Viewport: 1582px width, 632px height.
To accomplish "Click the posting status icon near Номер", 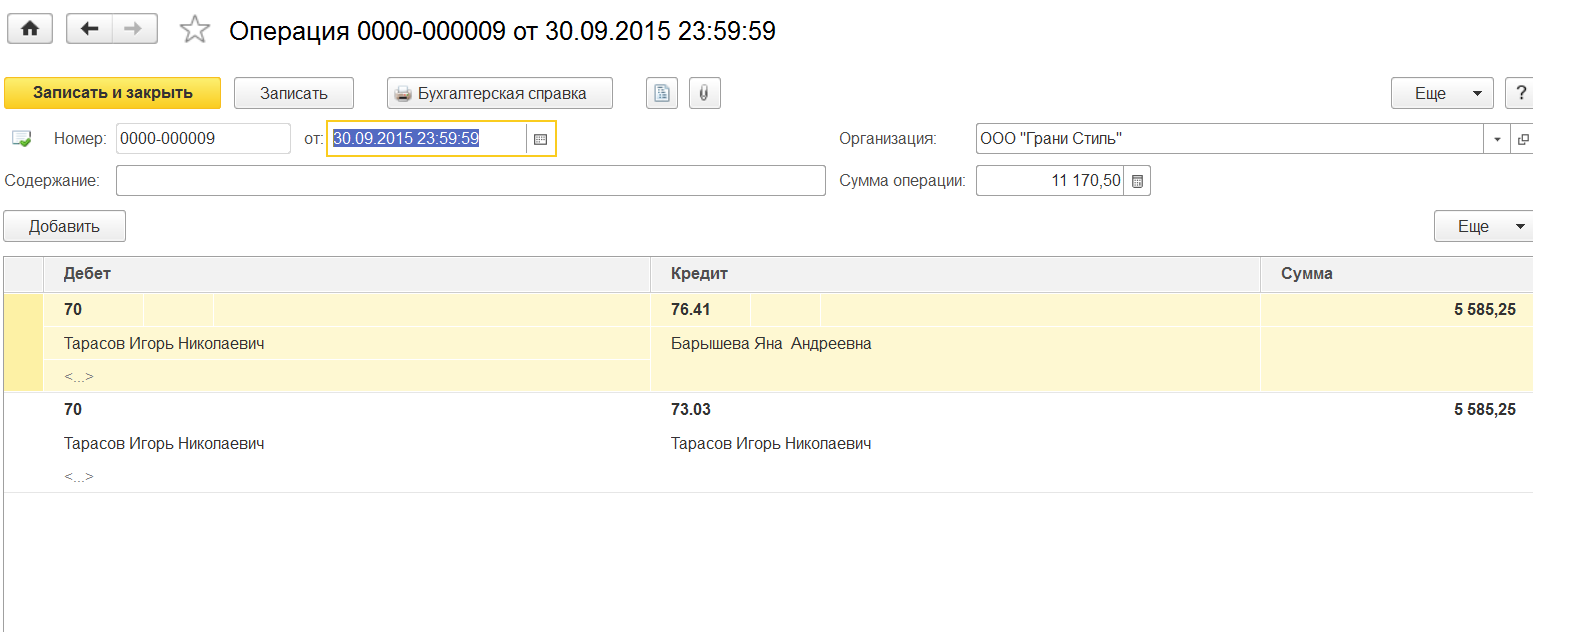I will [x=21, y=139].
